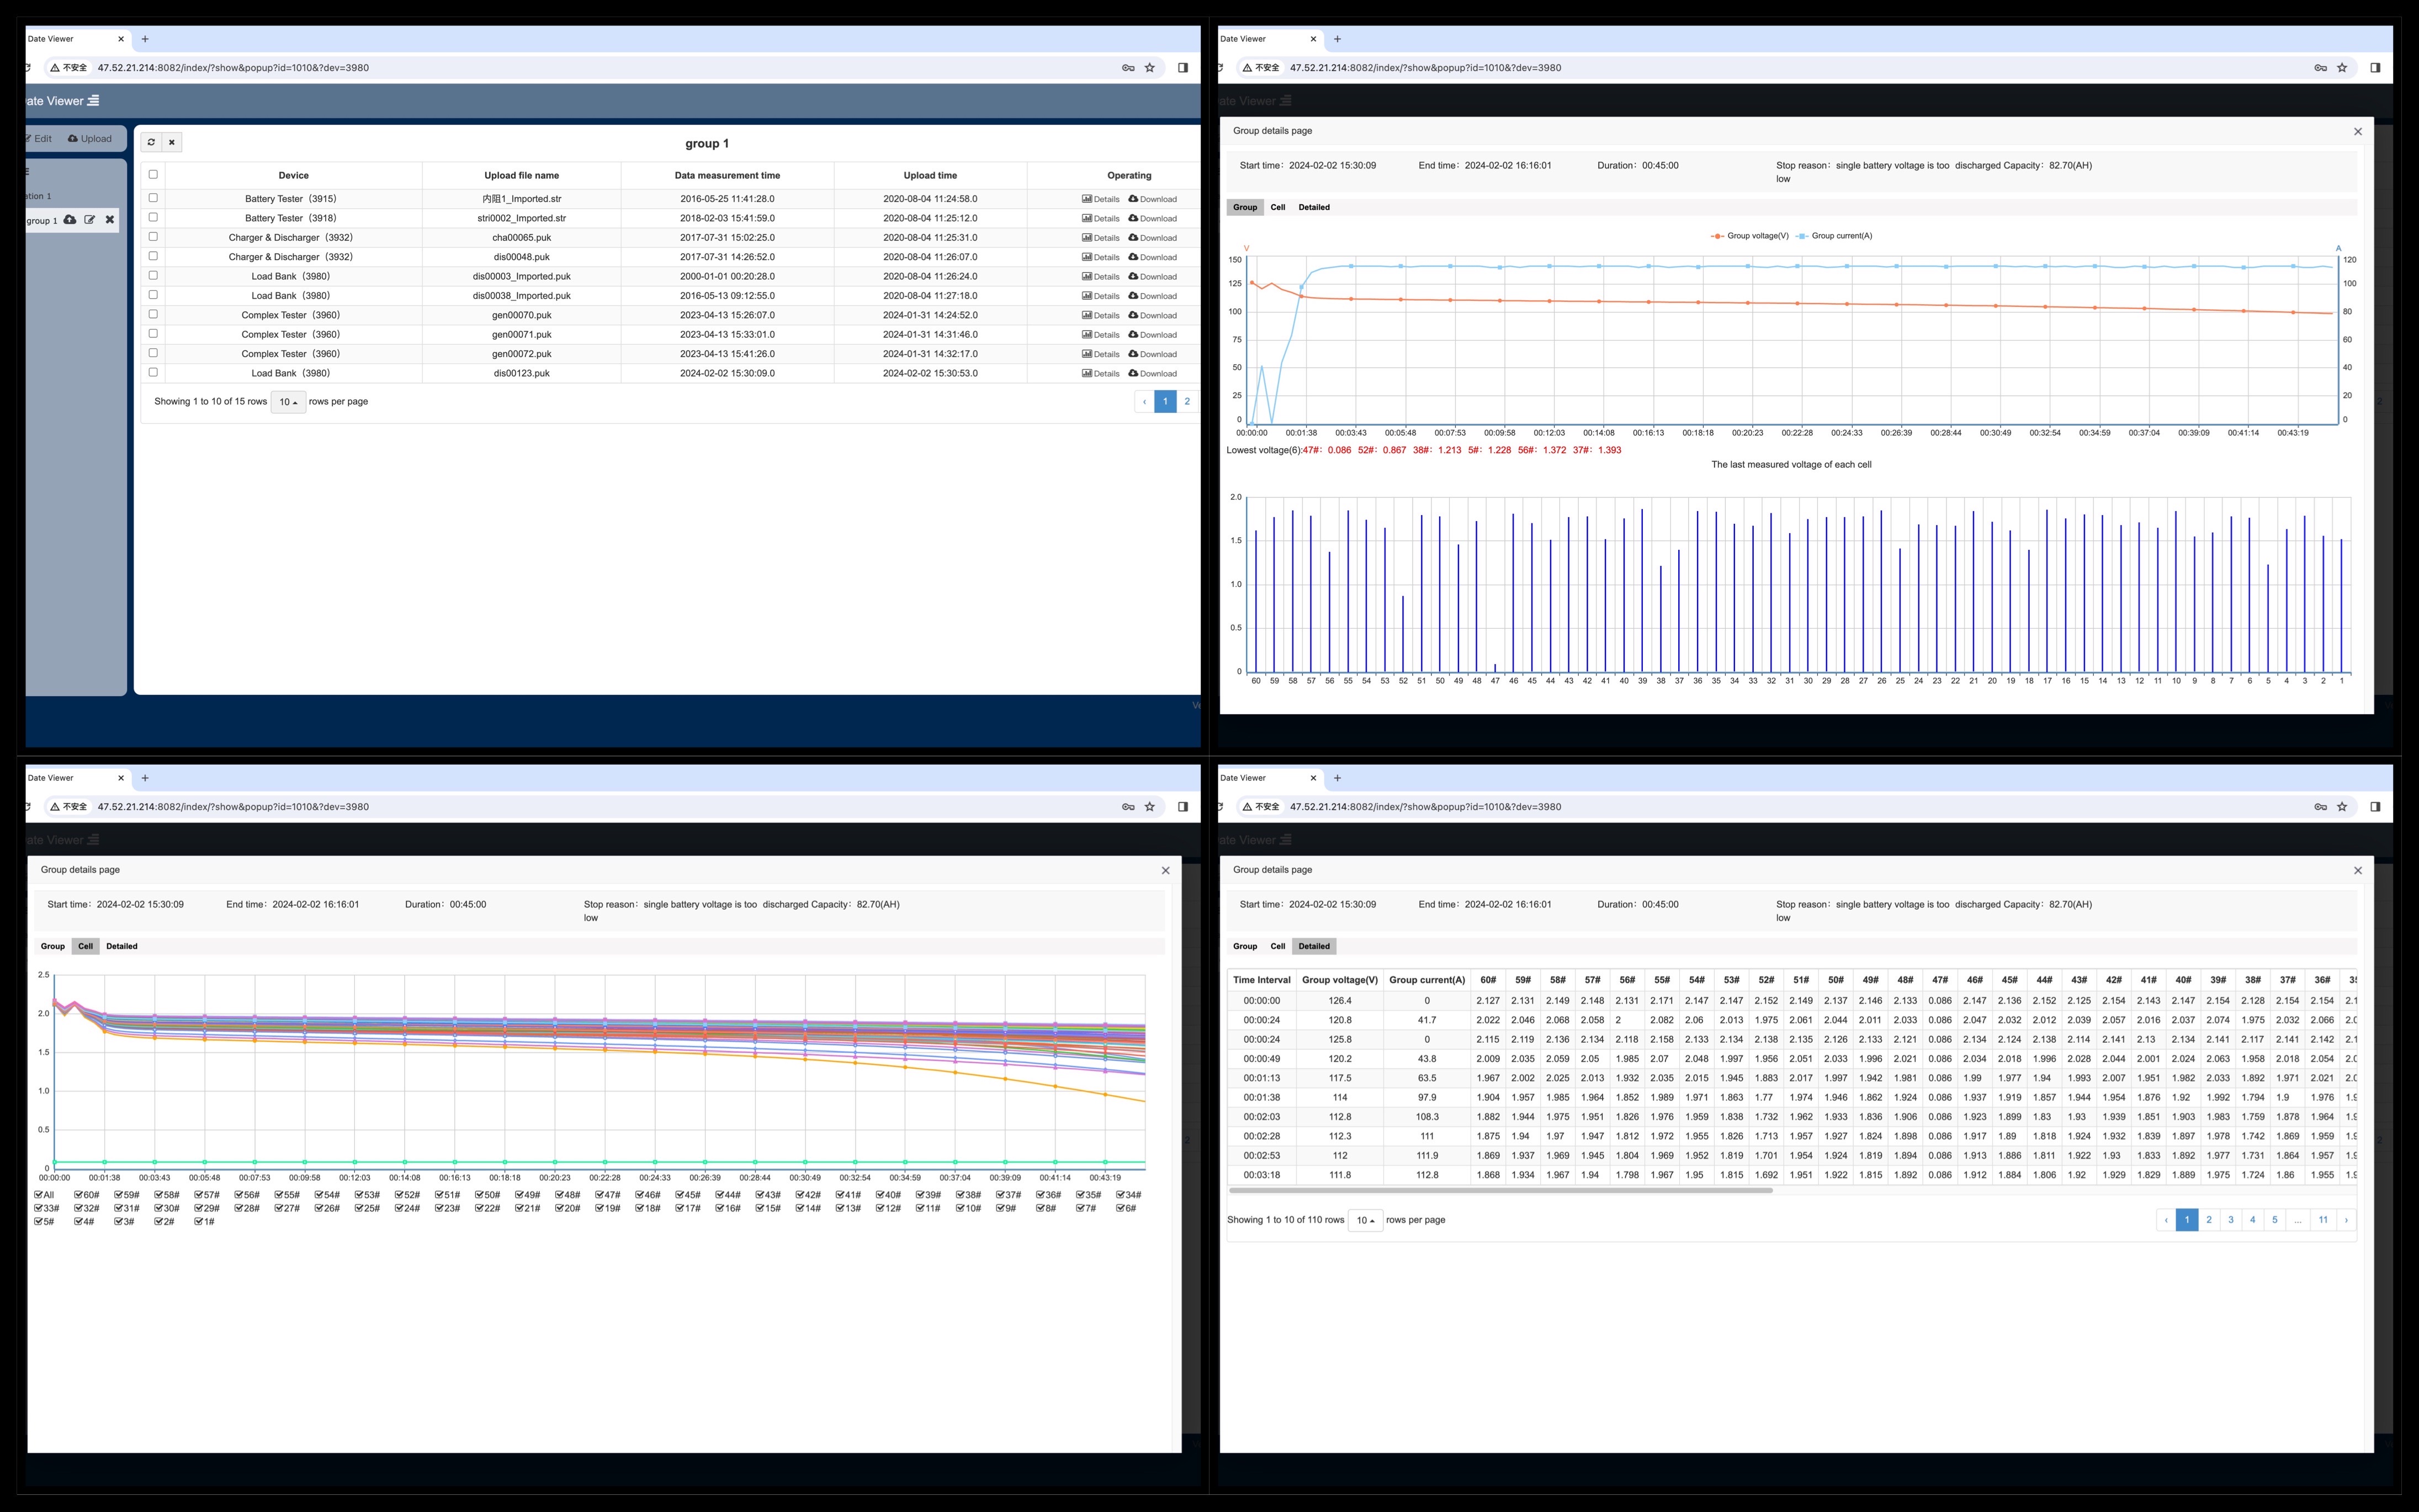The height and width of the screenshot is (1512, 2419).
Task: Go to page 2 of the device file list
Action: 1187,402
